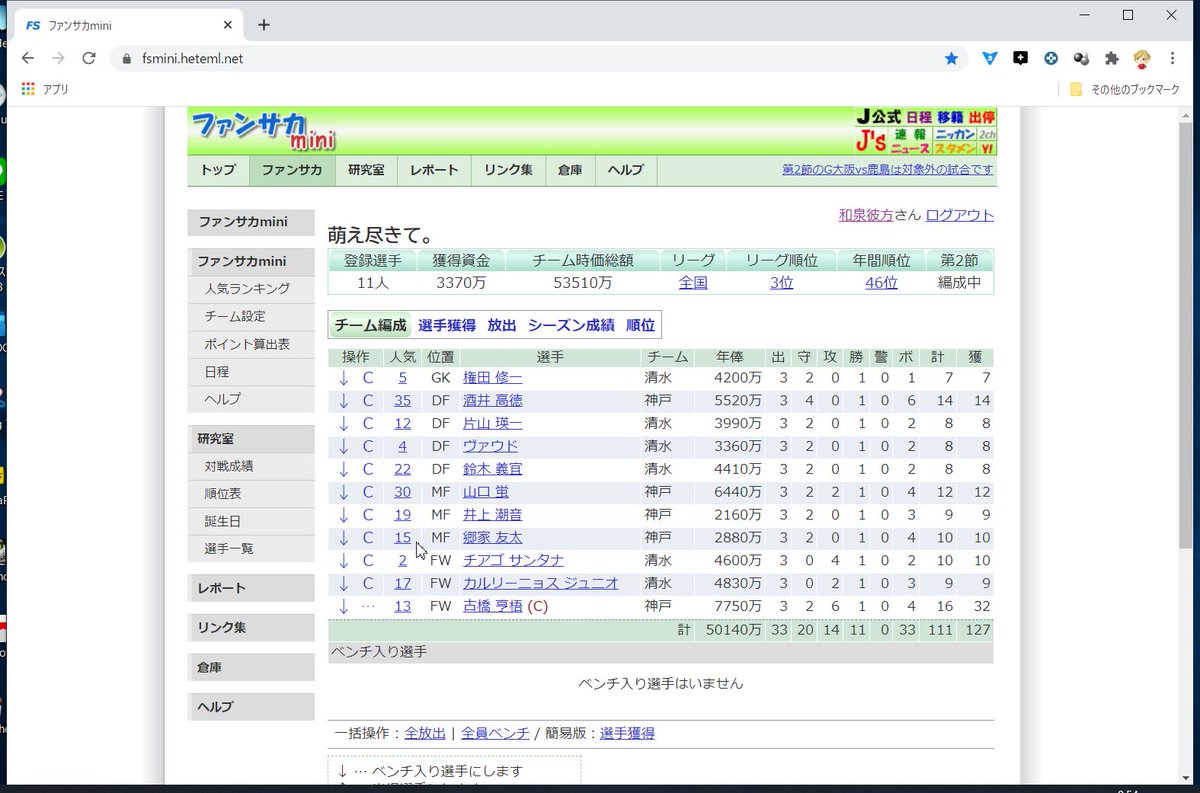Bench チアゴ サンタナ using the down arrow
The height and width of the screenshot is (793, 1200).
[x=343, y=560]
